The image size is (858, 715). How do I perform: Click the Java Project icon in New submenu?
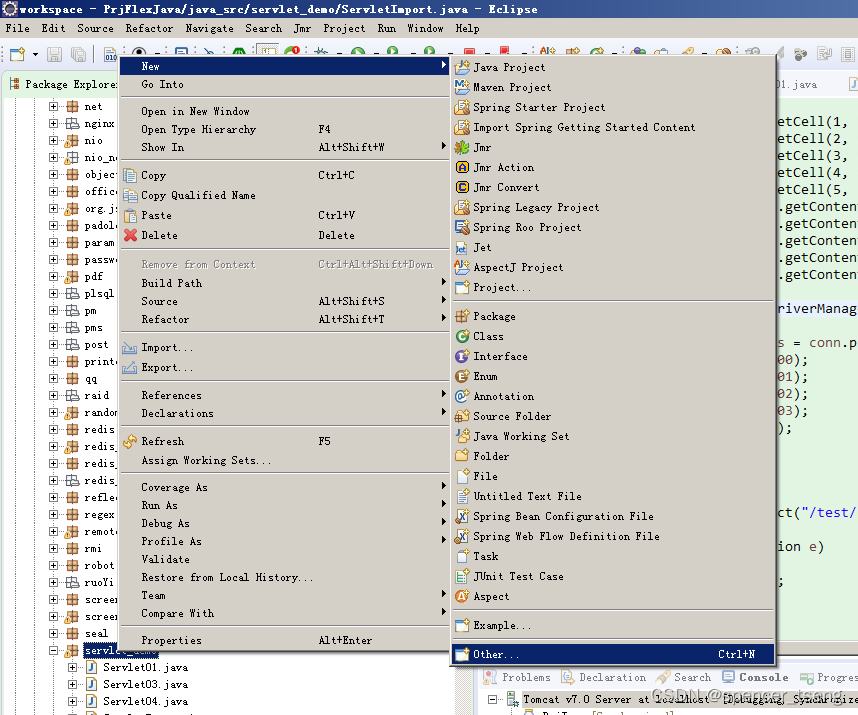coord(462,67)
